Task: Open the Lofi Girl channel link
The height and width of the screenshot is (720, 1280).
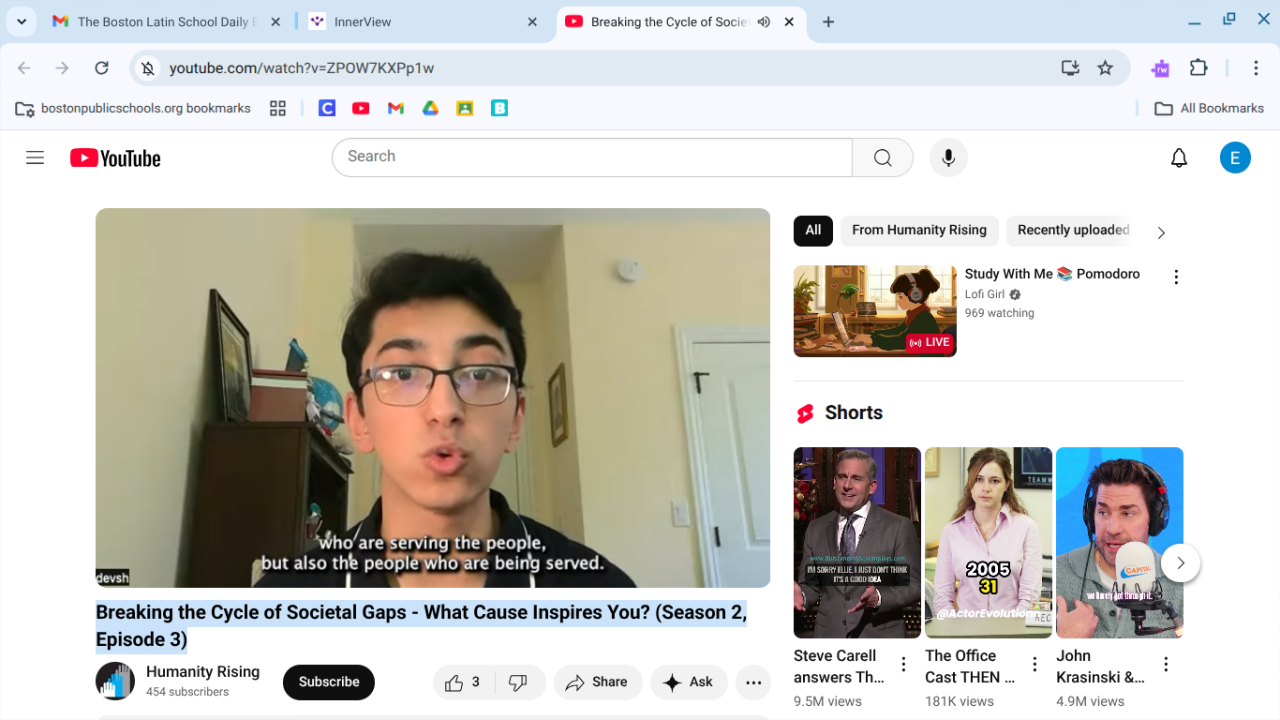Action: (x=985, y=294)
